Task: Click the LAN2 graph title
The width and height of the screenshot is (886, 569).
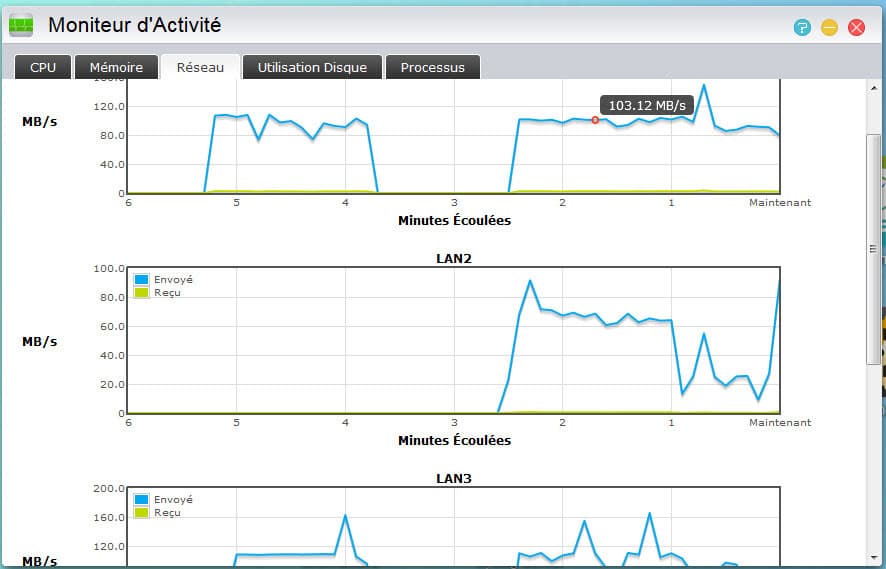Action: point(454,258)
